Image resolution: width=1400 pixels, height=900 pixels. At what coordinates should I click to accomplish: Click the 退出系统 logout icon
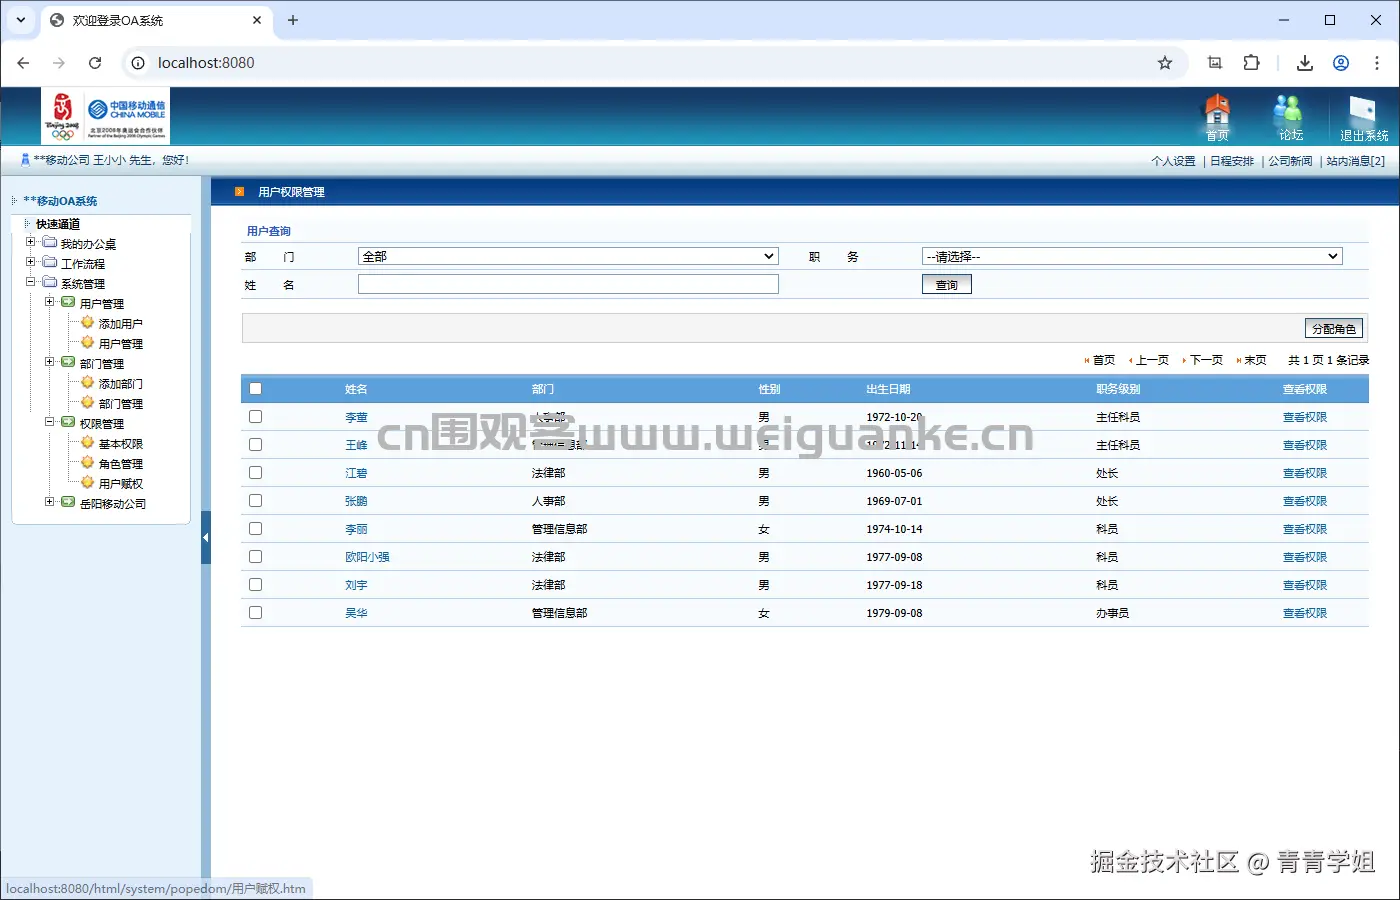pos(1363,118)
